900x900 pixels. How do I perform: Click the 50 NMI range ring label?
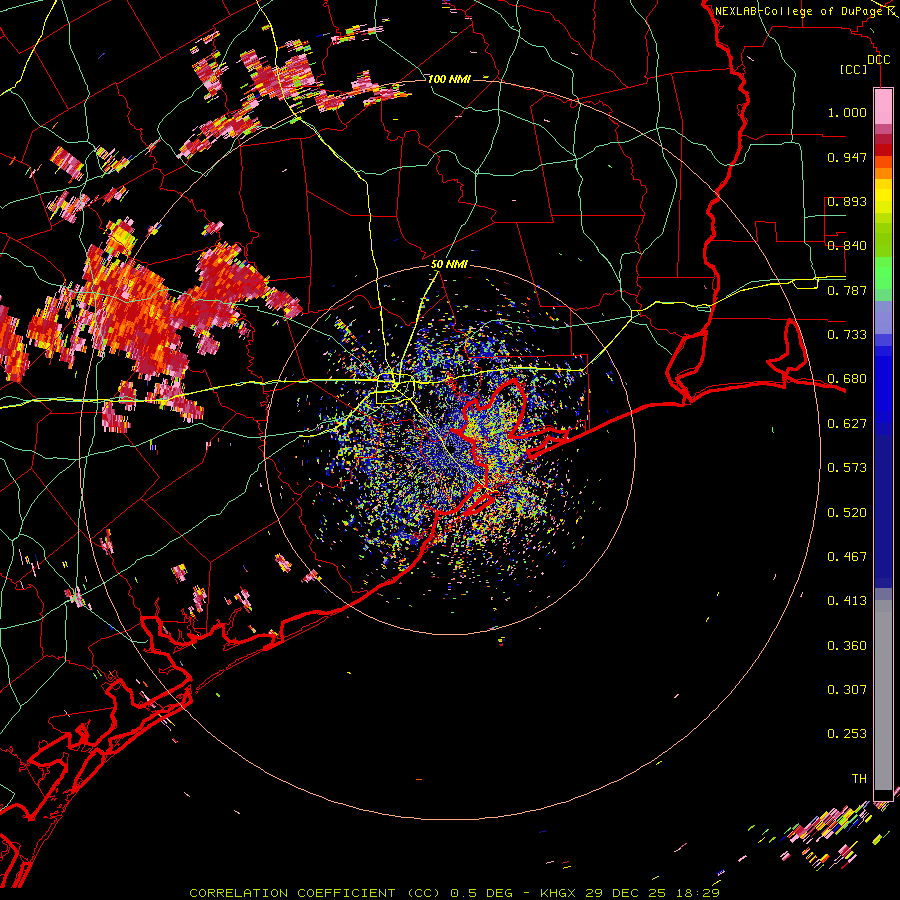(449, 264)
